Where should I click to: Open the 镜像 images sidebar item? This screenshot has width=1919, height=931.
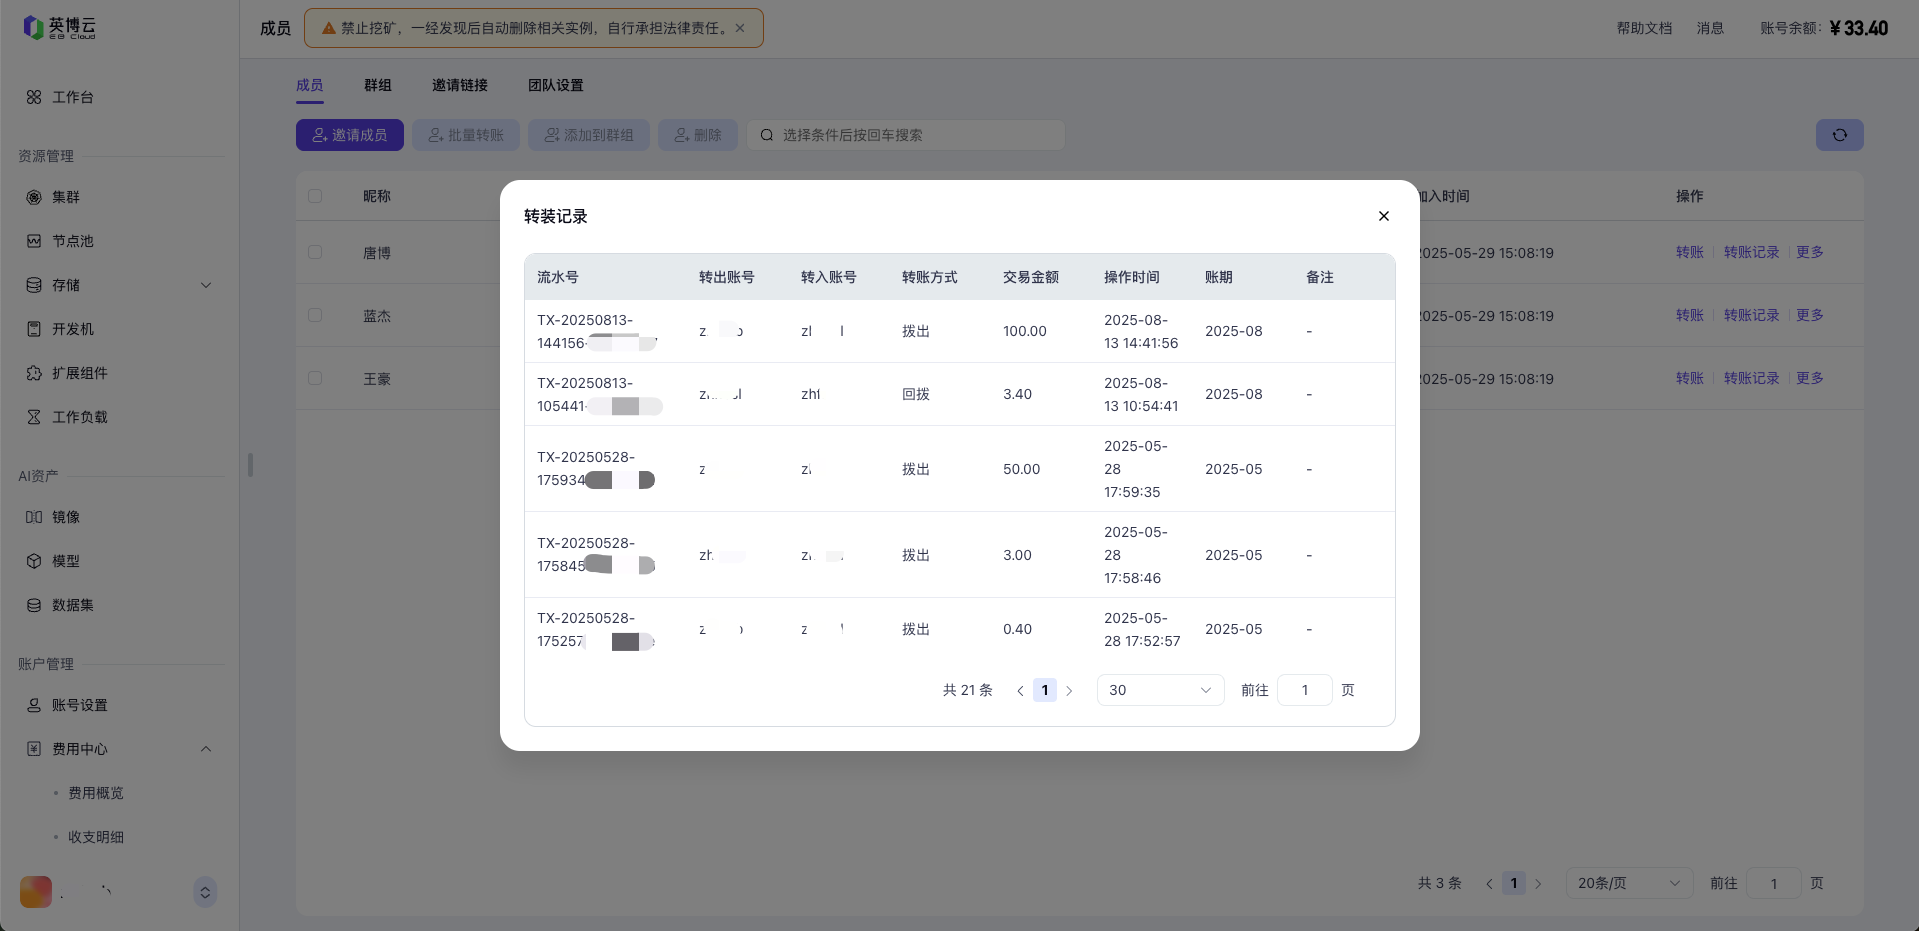coord(34,517)
